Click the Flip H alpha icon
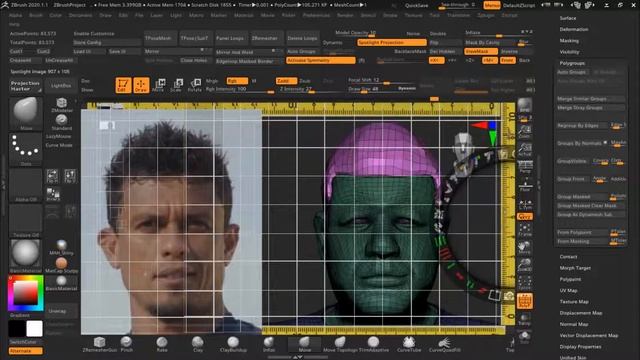Image resolution: width=640 pixels, height=360 pixels. click(x=52, y=176)
